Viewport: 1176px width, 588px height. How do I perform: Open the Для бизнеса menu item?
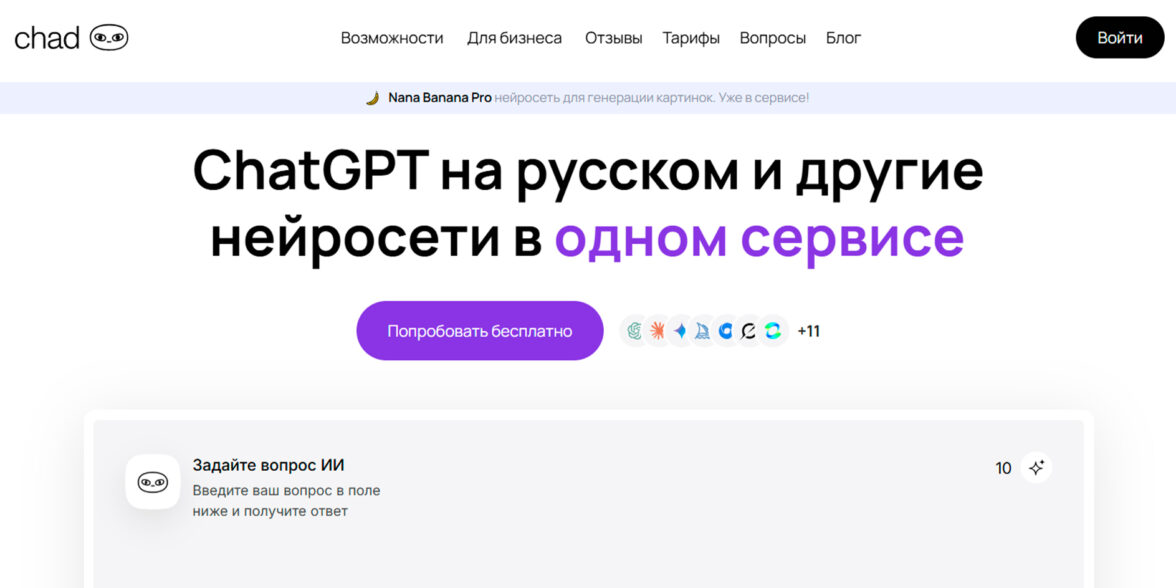[514, 38]
